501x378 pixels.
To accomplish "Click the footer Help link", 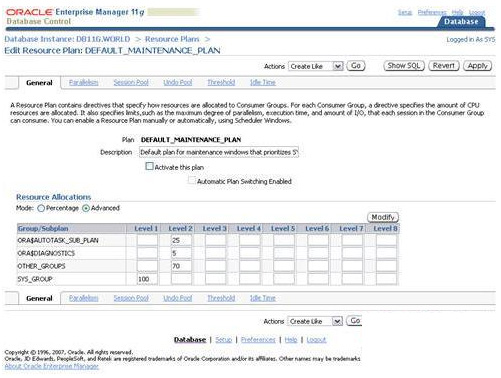I will (x=291, y=340).
